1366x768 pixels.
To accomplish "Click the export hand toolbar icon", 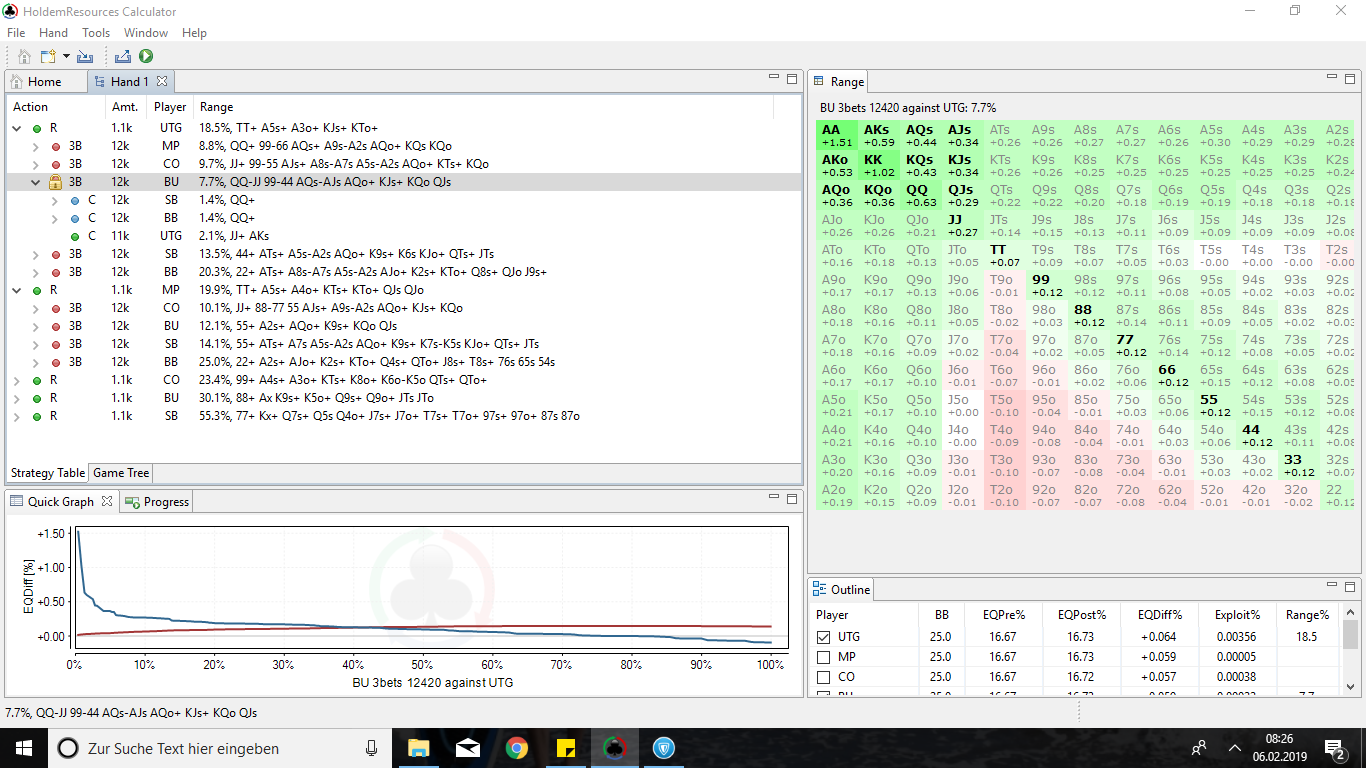I will click(124, 57).
